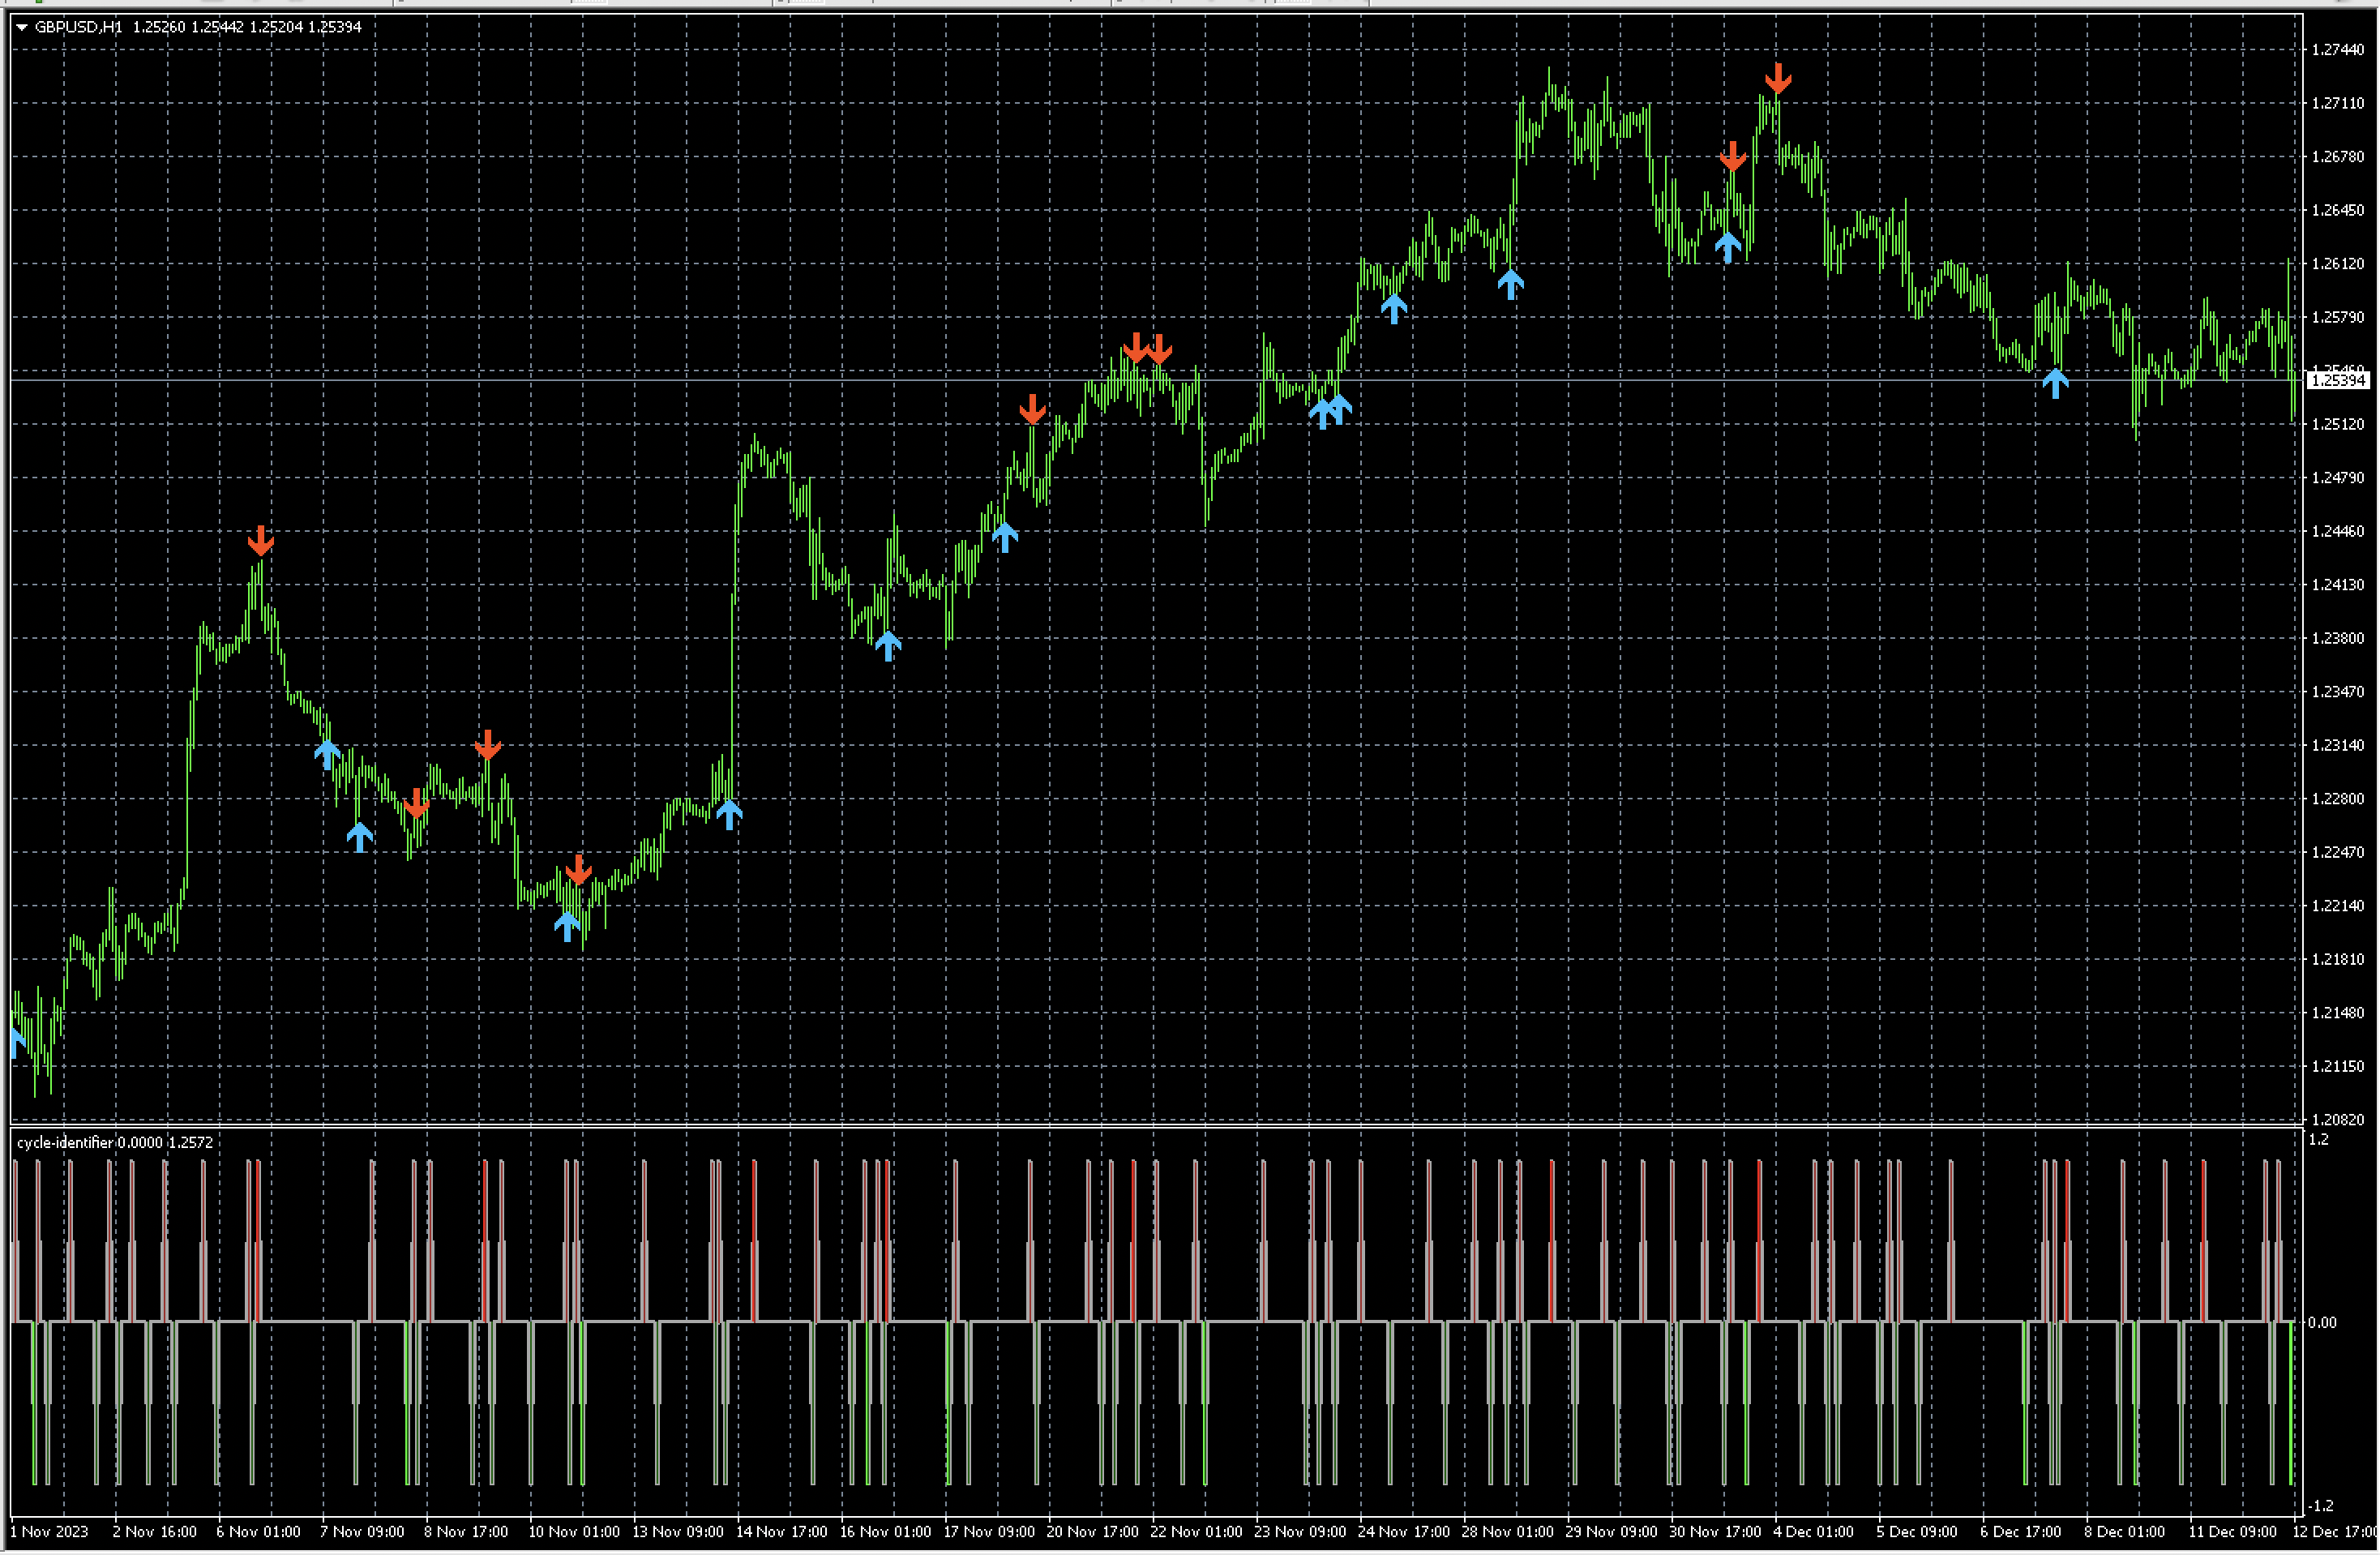Click the 1.22140 price axis label
Screen dimensions: 2380x1555
click(2338, 905)
